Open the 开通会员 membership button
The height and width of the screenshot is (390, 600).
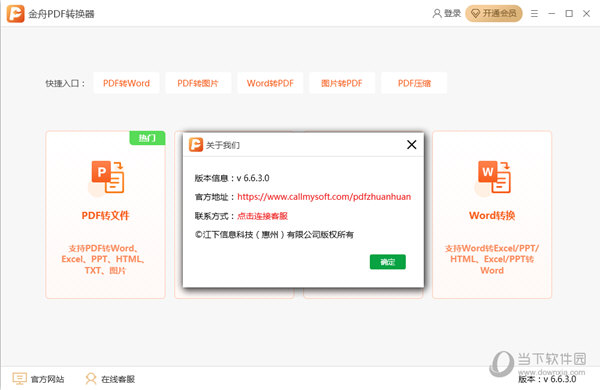point(494,13)
